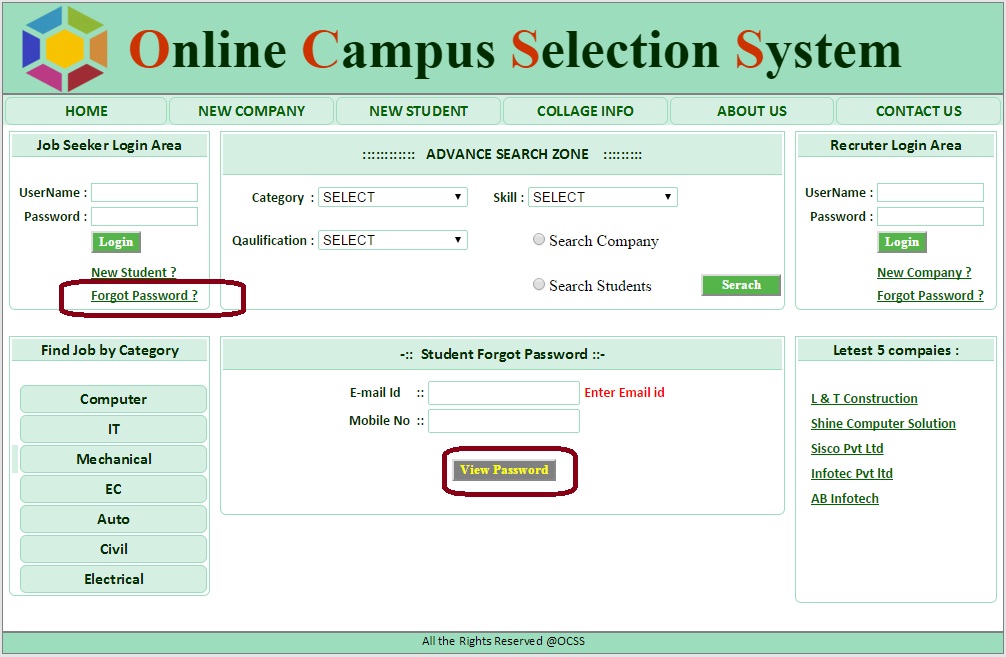The width and height of the screenshot is (1006, 657).
Task: Open student Forgot Password link
Action: tap(144, 296)
